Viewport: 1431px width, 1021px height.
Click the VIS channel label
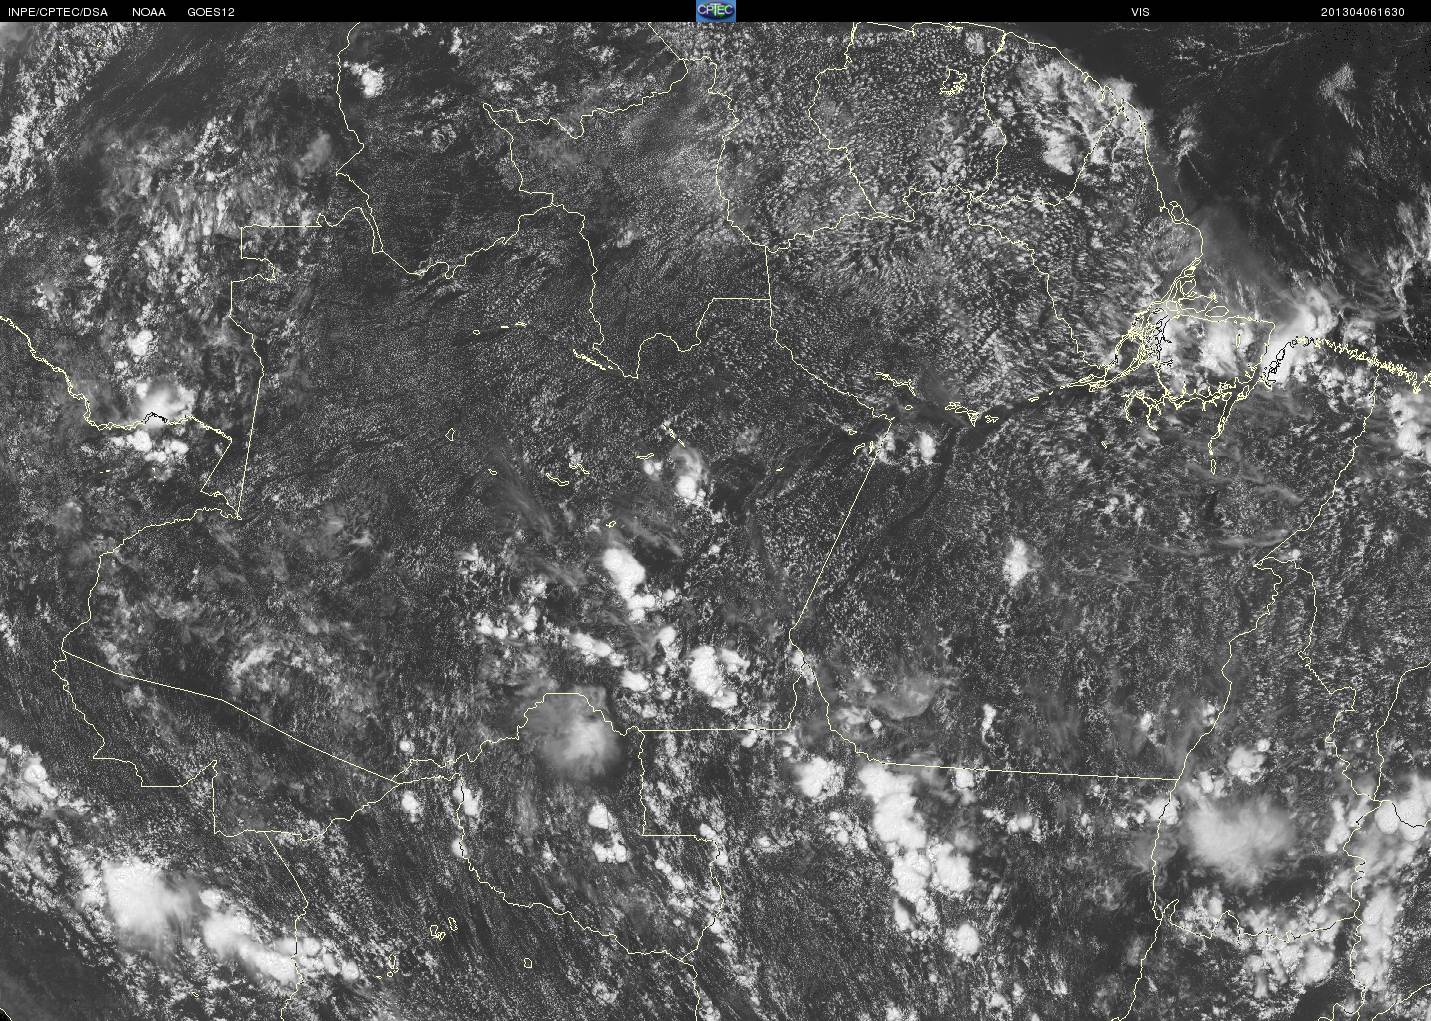coord(1140,12)
